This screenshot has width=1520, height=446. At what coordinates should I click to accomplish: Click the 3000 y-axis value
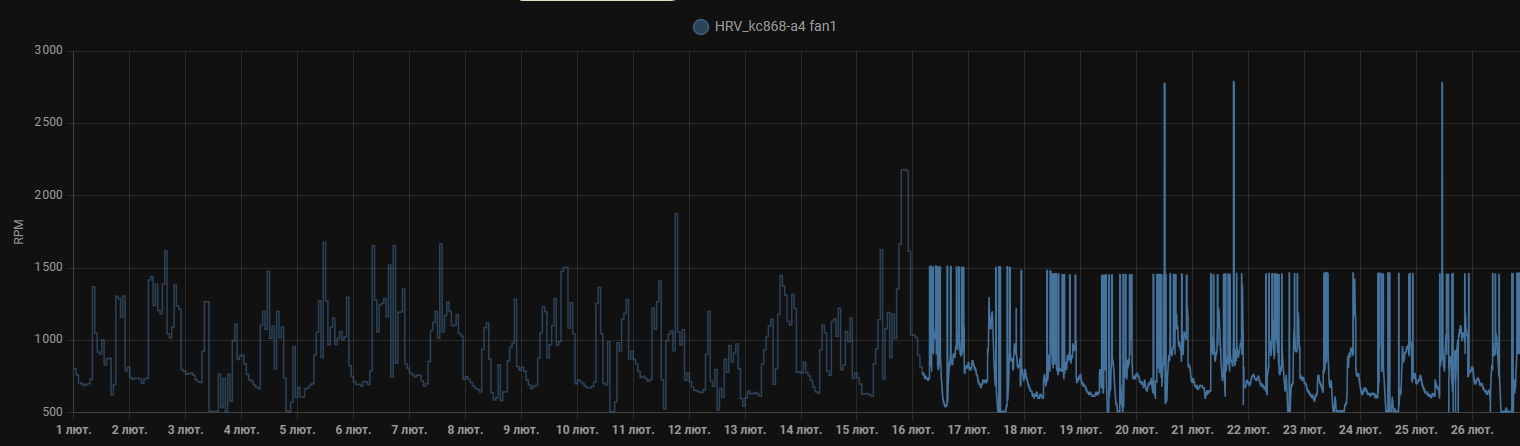(49, 51)
